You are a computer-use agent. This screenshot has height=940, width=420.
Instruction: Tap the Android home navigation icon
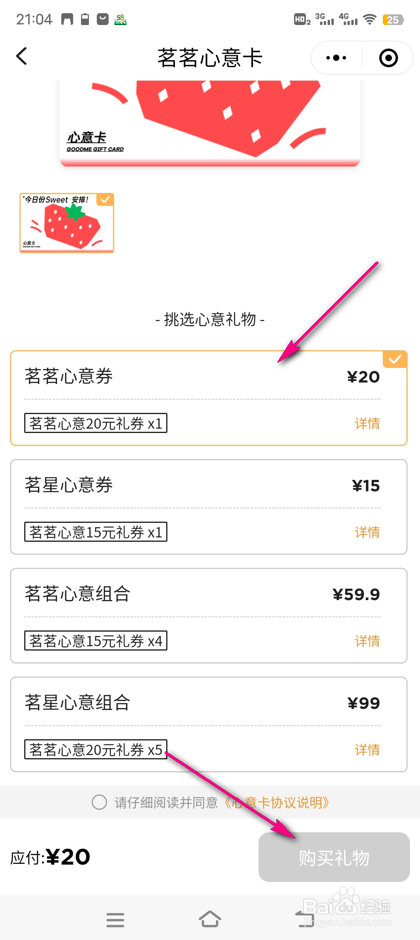[210, 918]
